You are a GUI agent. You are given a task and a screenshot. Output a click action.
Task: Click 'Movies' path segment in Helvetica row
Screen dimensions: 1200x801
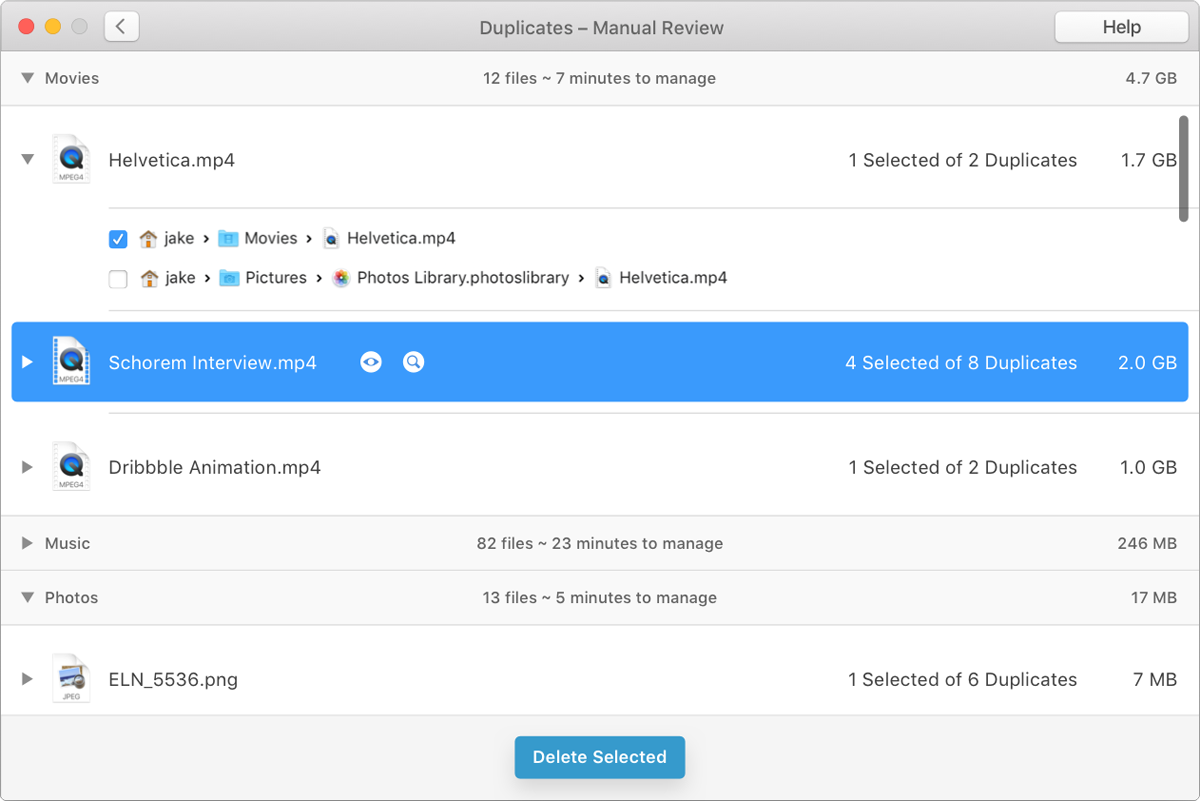click(x=271, y=238)
